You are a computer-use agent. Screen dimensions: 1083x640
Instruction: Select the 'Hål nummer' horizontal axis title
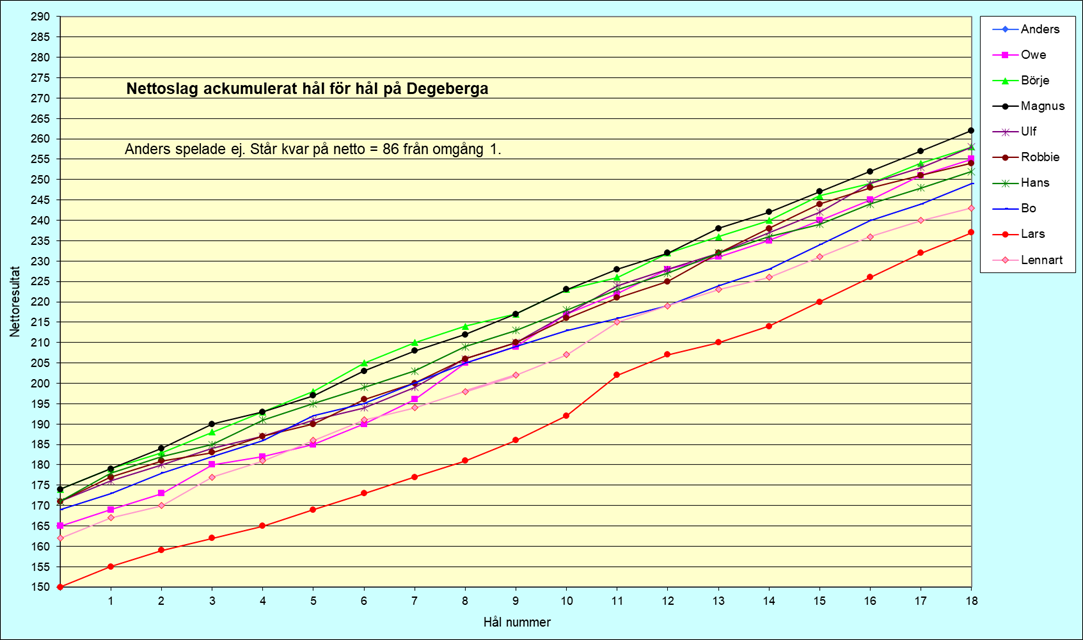click(x=515, y=622)
